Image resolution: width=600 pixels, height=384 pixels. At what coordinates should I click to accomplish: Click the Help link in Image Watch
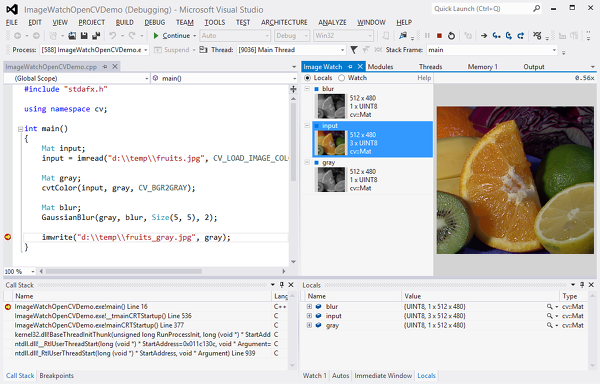(424, 78)
